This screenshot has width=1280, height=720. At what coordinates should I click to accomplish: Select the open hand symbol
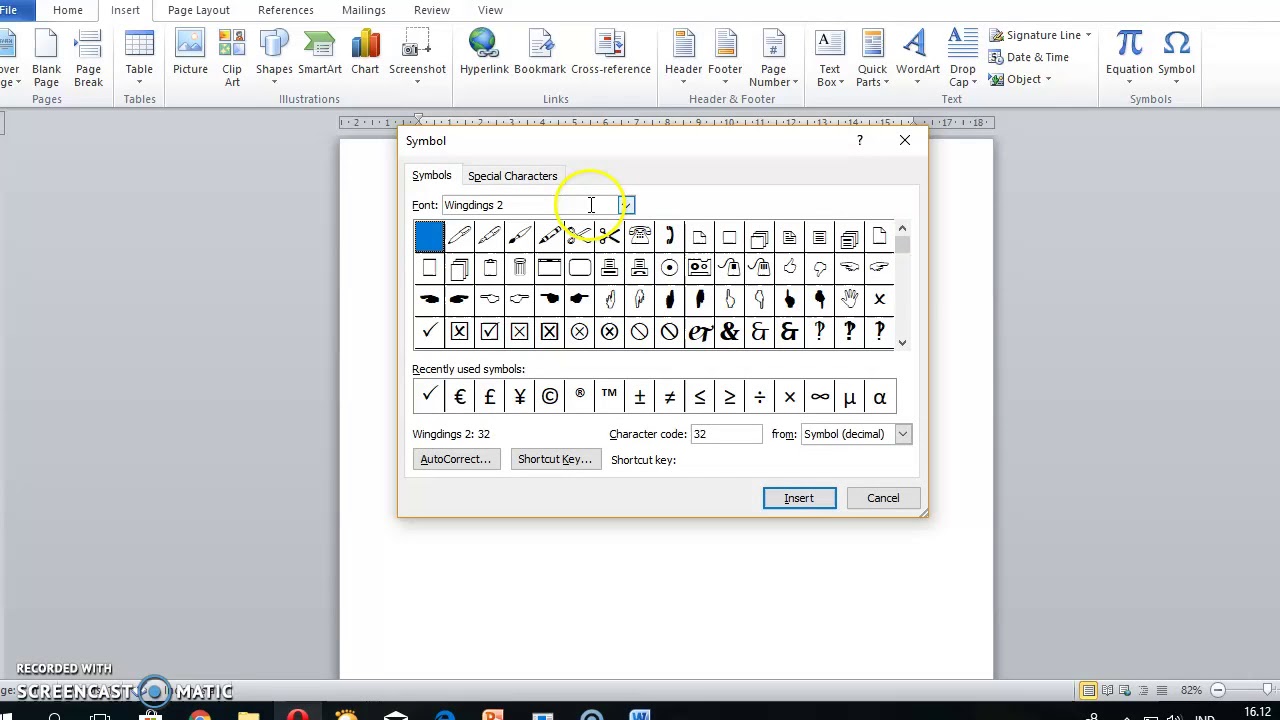(849, 299)
